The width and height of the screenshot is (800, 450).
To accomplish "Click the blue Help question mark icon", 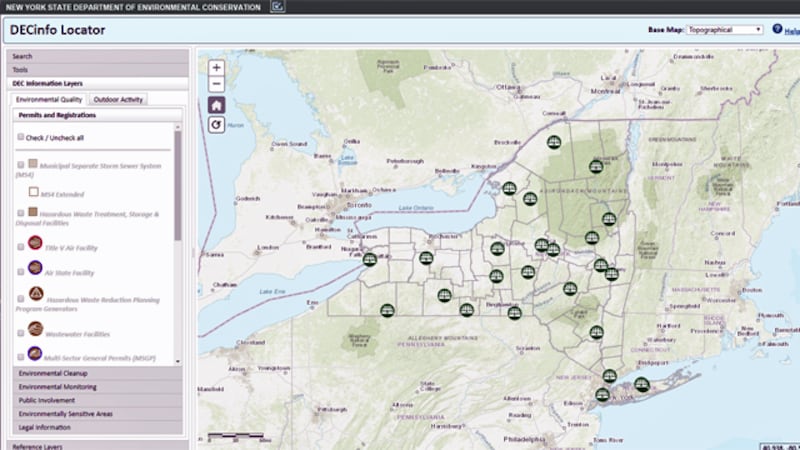I will [776, 30].
